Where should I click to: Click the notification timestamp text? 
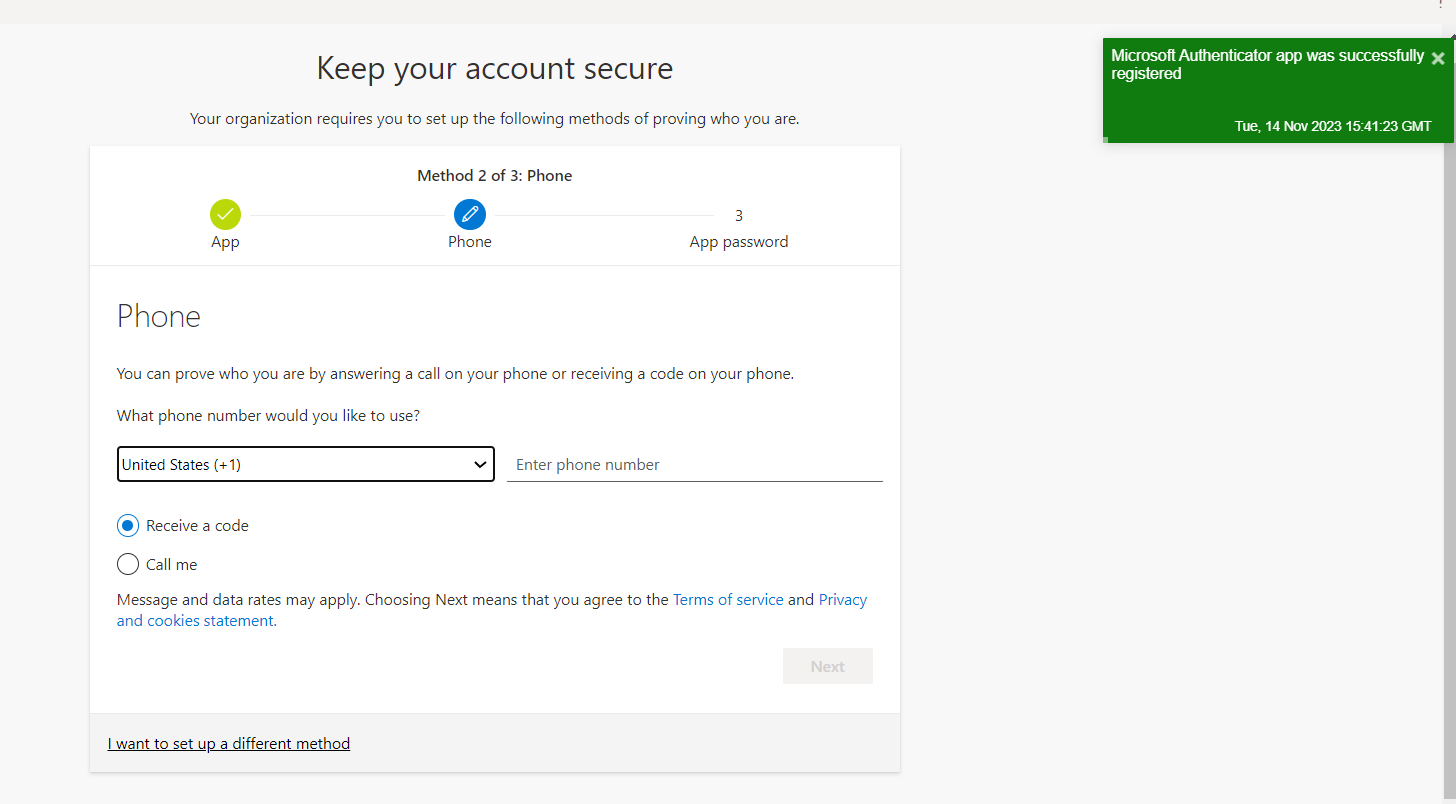tap(1332, 127)
